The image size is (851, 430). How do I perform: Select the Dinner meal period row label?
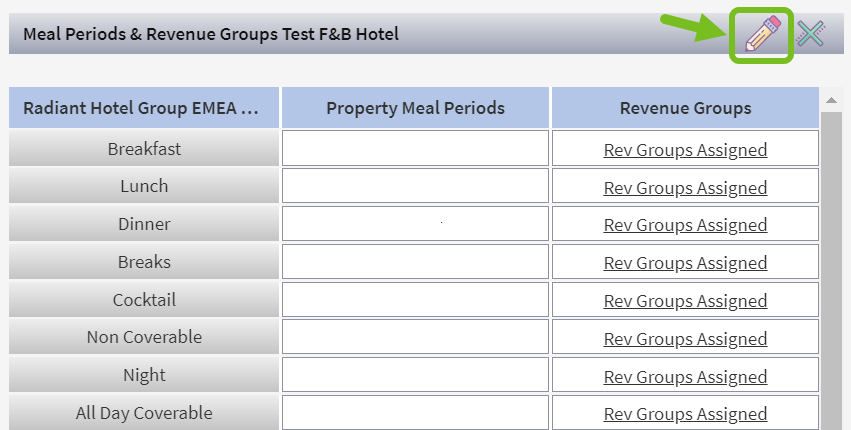(x=144, y=224)
